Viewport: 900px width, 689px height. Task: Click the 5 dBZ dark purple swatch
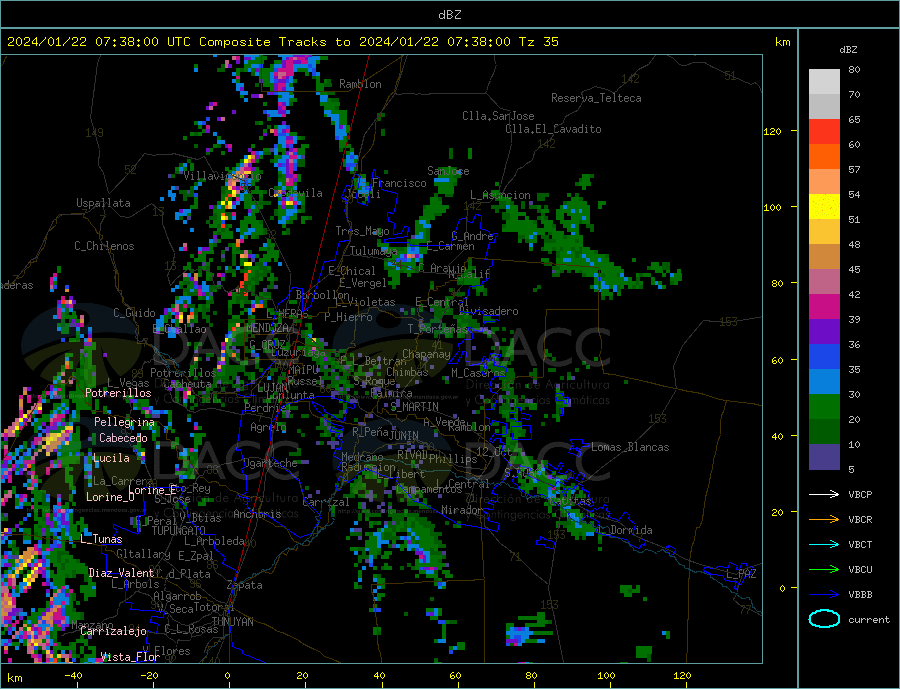tap(824, 457)
